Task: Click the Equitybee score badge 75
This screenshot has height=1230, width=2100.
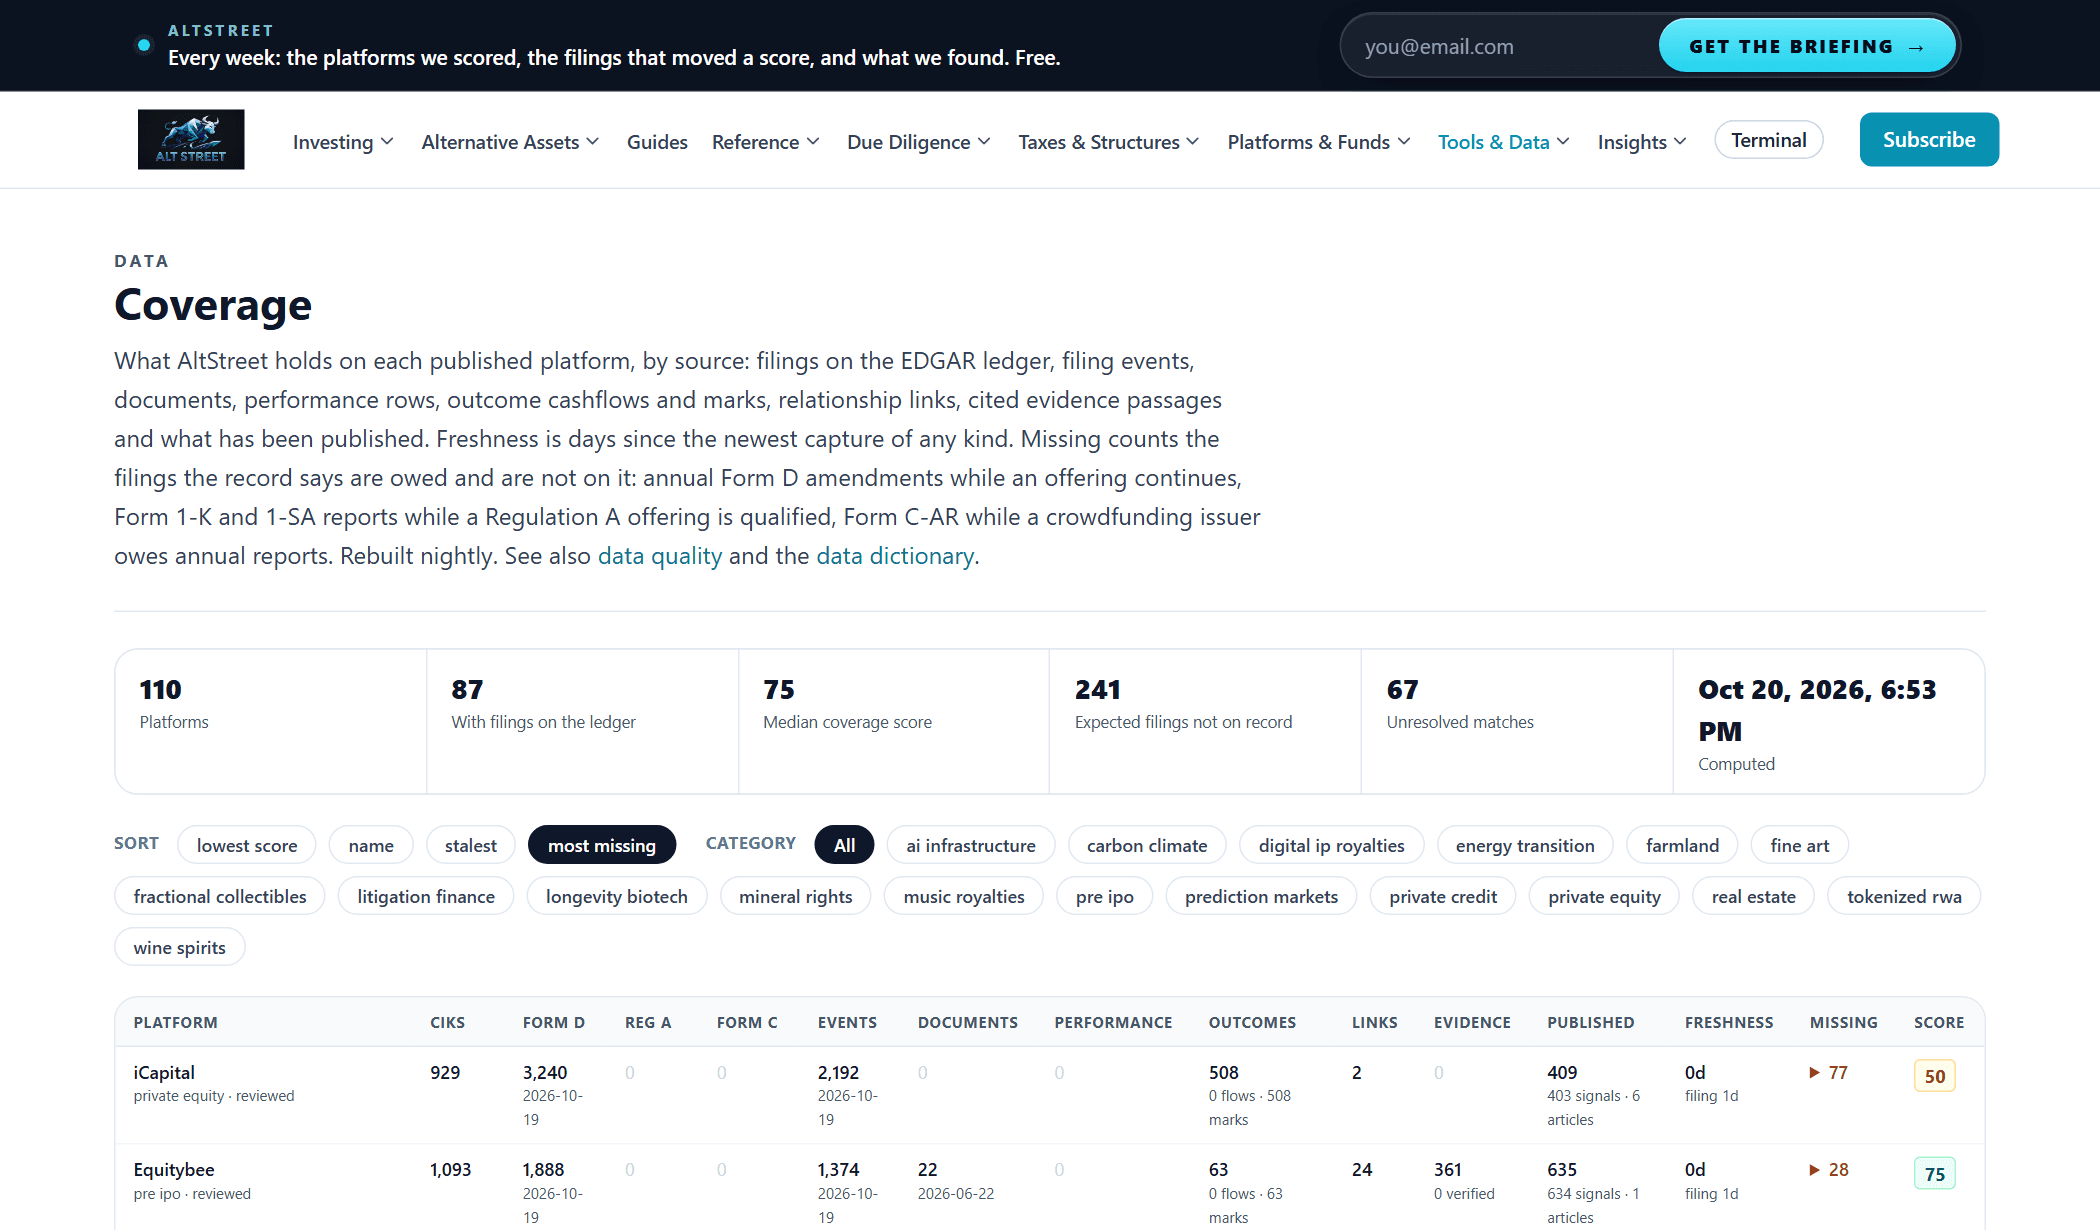Action: tap(1934, 1174)
